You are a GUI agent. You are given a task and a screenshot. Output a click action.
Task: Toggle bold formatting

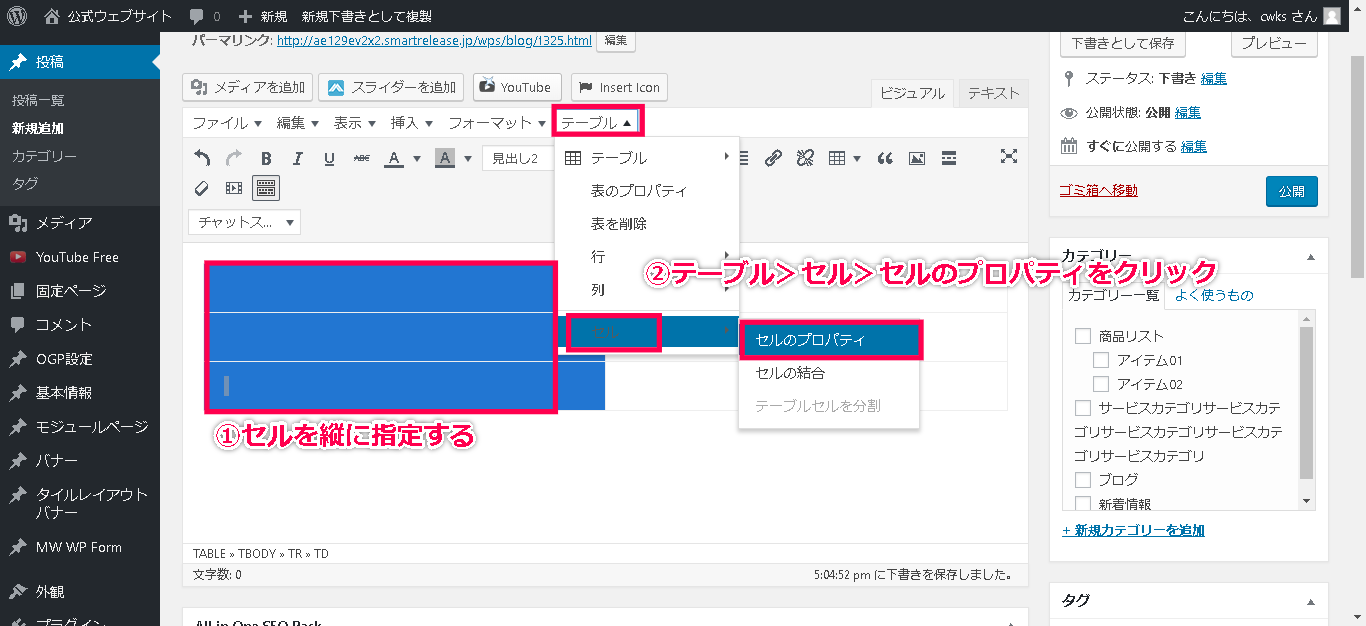click(266, 158)
